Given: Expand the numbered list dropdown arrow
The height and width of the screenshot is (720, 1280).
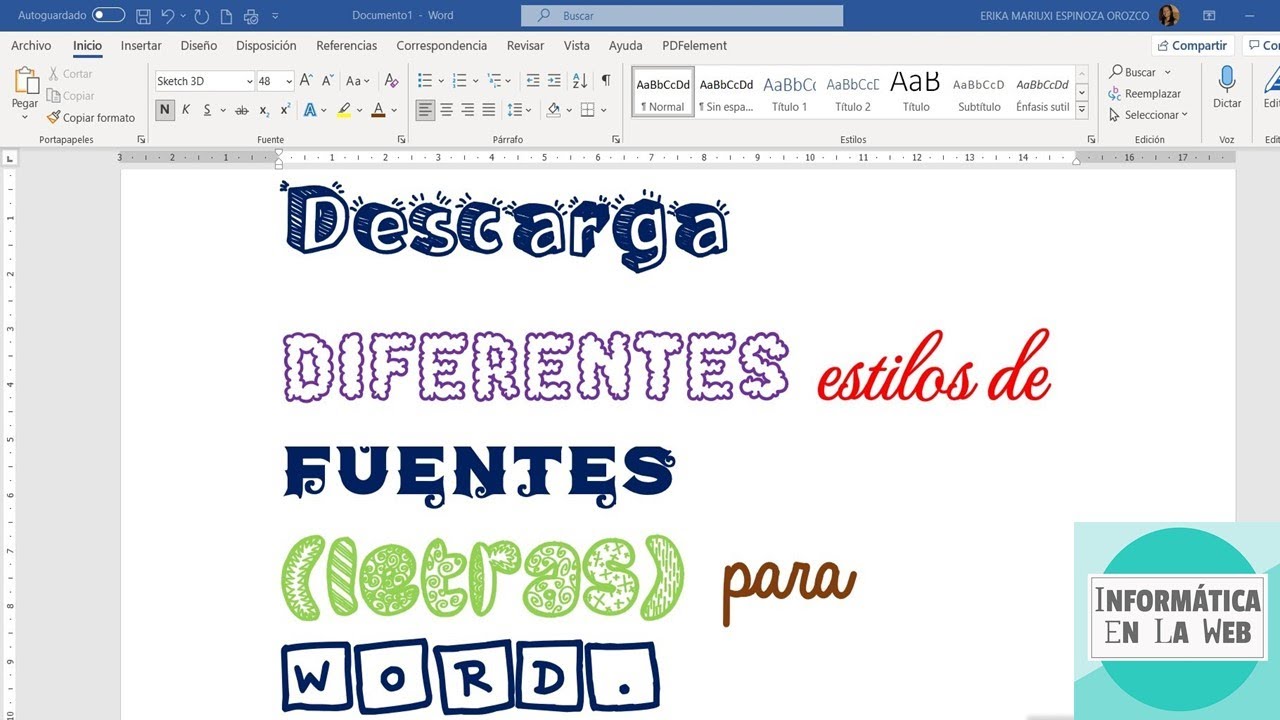Looking at the screenshot, I should pyautogui.click(x=475, y=81).
